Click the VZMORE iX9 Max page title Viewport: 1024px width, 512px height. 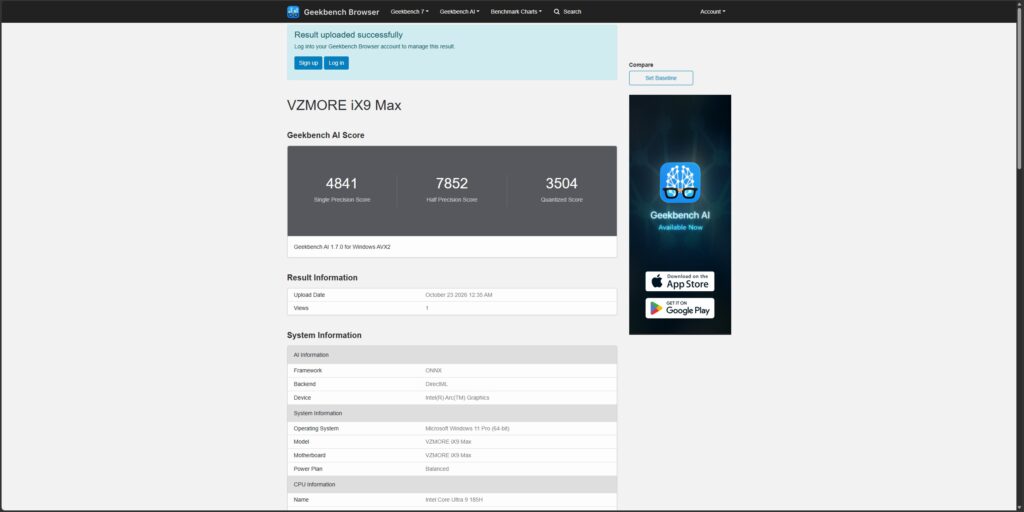point(344,105)
